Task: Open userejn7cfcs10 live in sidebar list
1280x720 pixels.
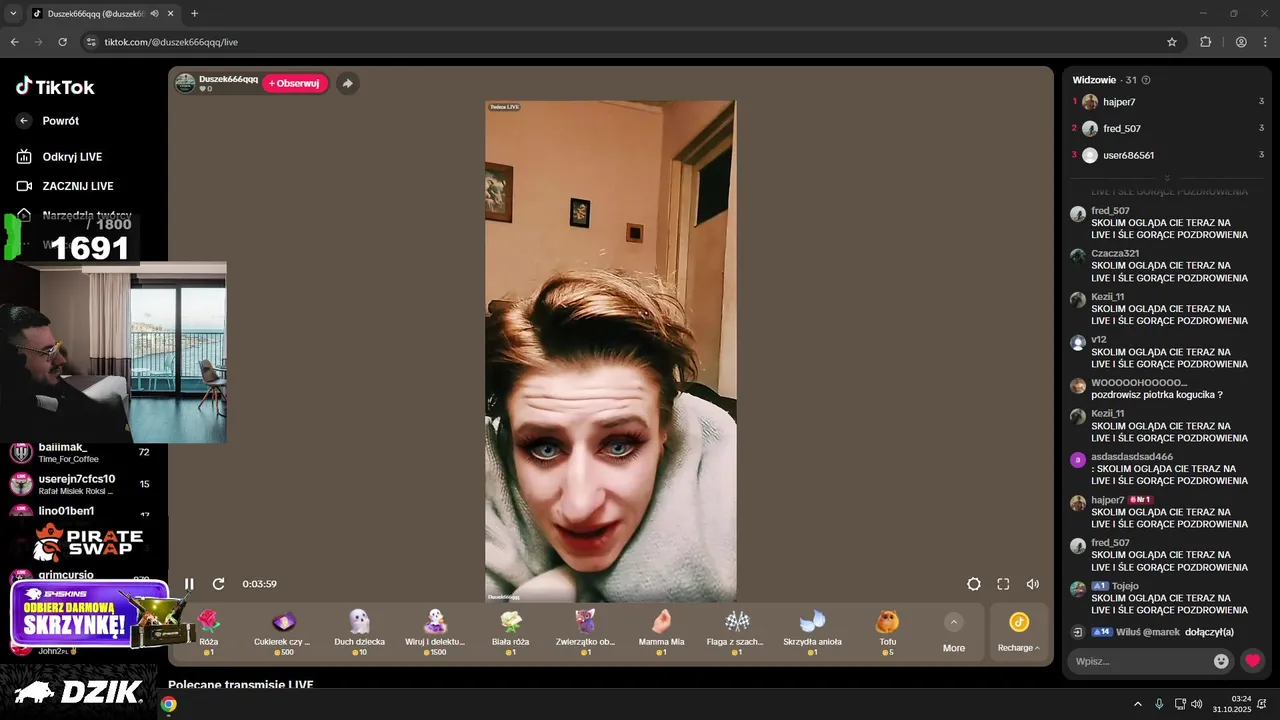Action: 80,485
